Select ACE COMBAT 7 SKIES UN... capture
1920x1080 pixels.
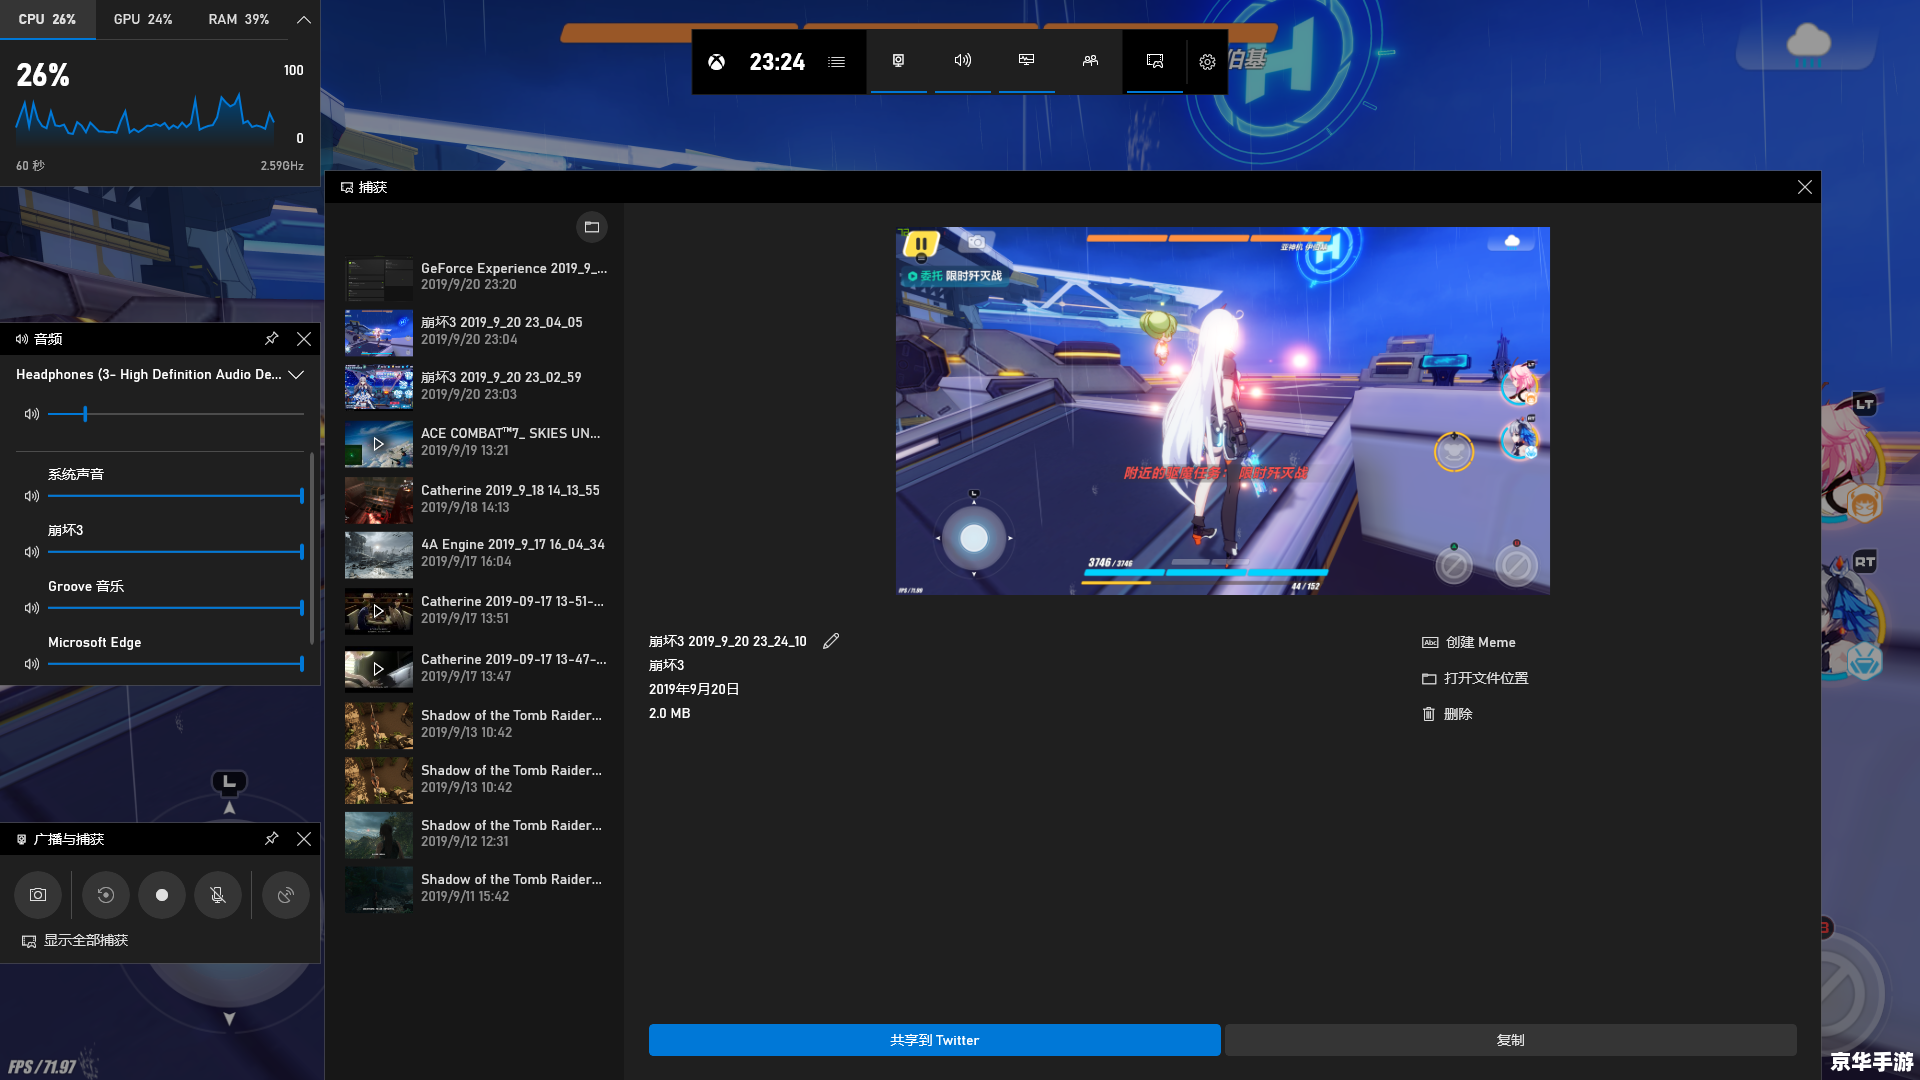coord(477,443)
